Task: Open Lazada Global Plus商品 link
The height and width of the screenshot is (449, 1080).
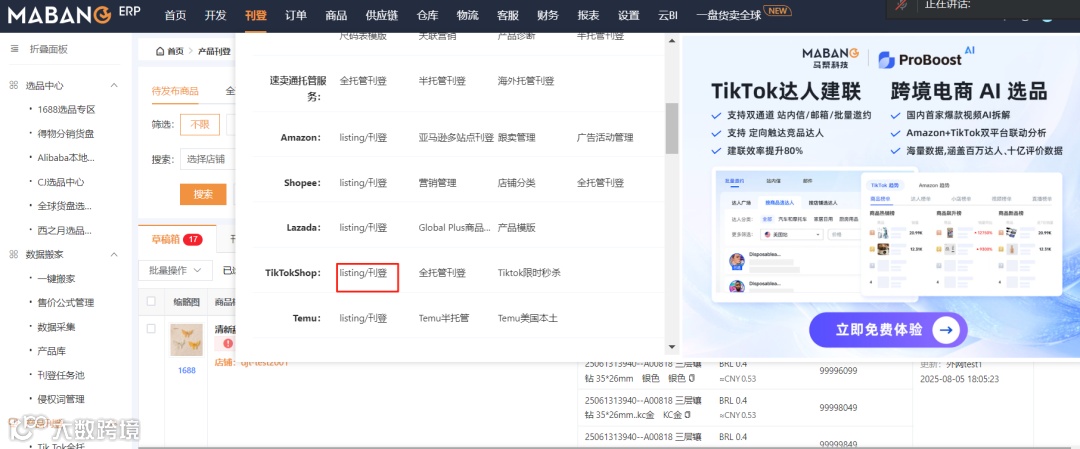Action: pyautogui.click(x=455, y=228)
